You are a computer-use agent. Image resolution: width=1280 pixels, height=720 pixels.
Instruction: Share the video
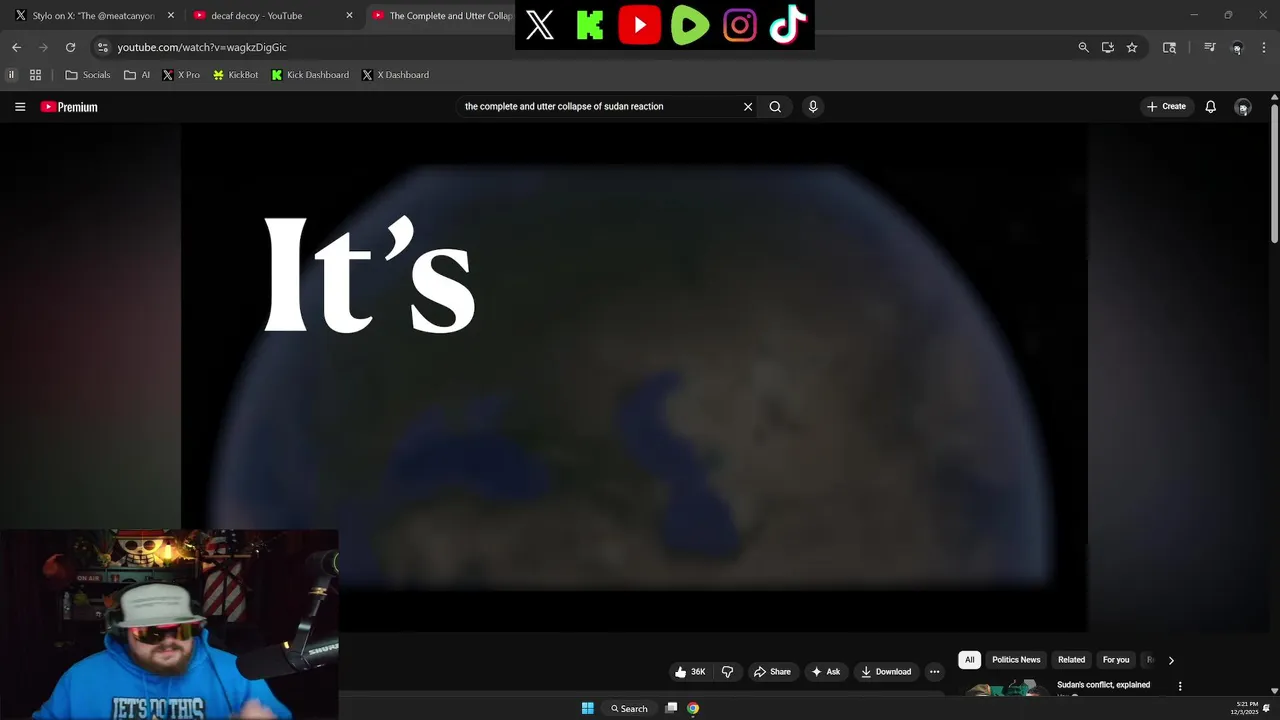tap(772, 672)
